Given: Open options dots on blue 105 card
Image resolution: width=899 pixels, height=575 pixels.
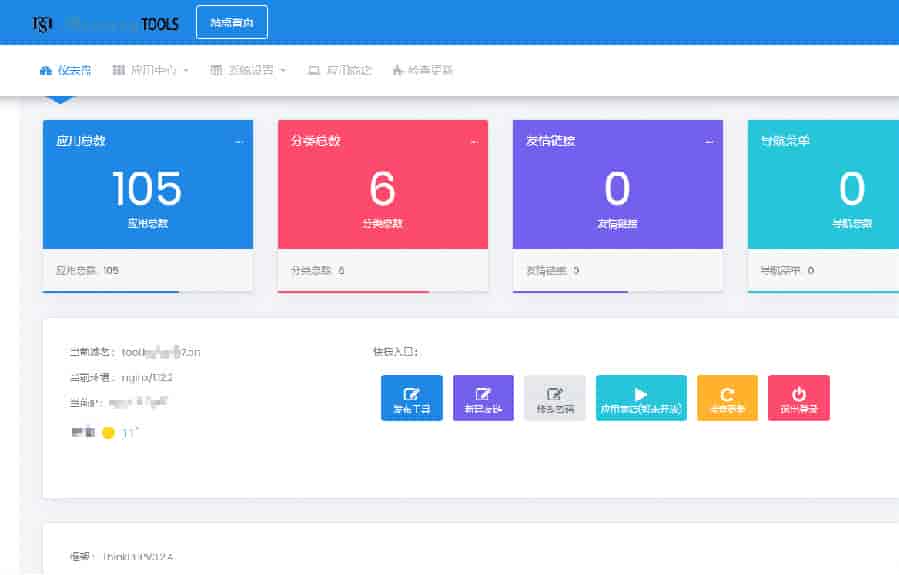Looking at the screenshot, I should 239,142.
